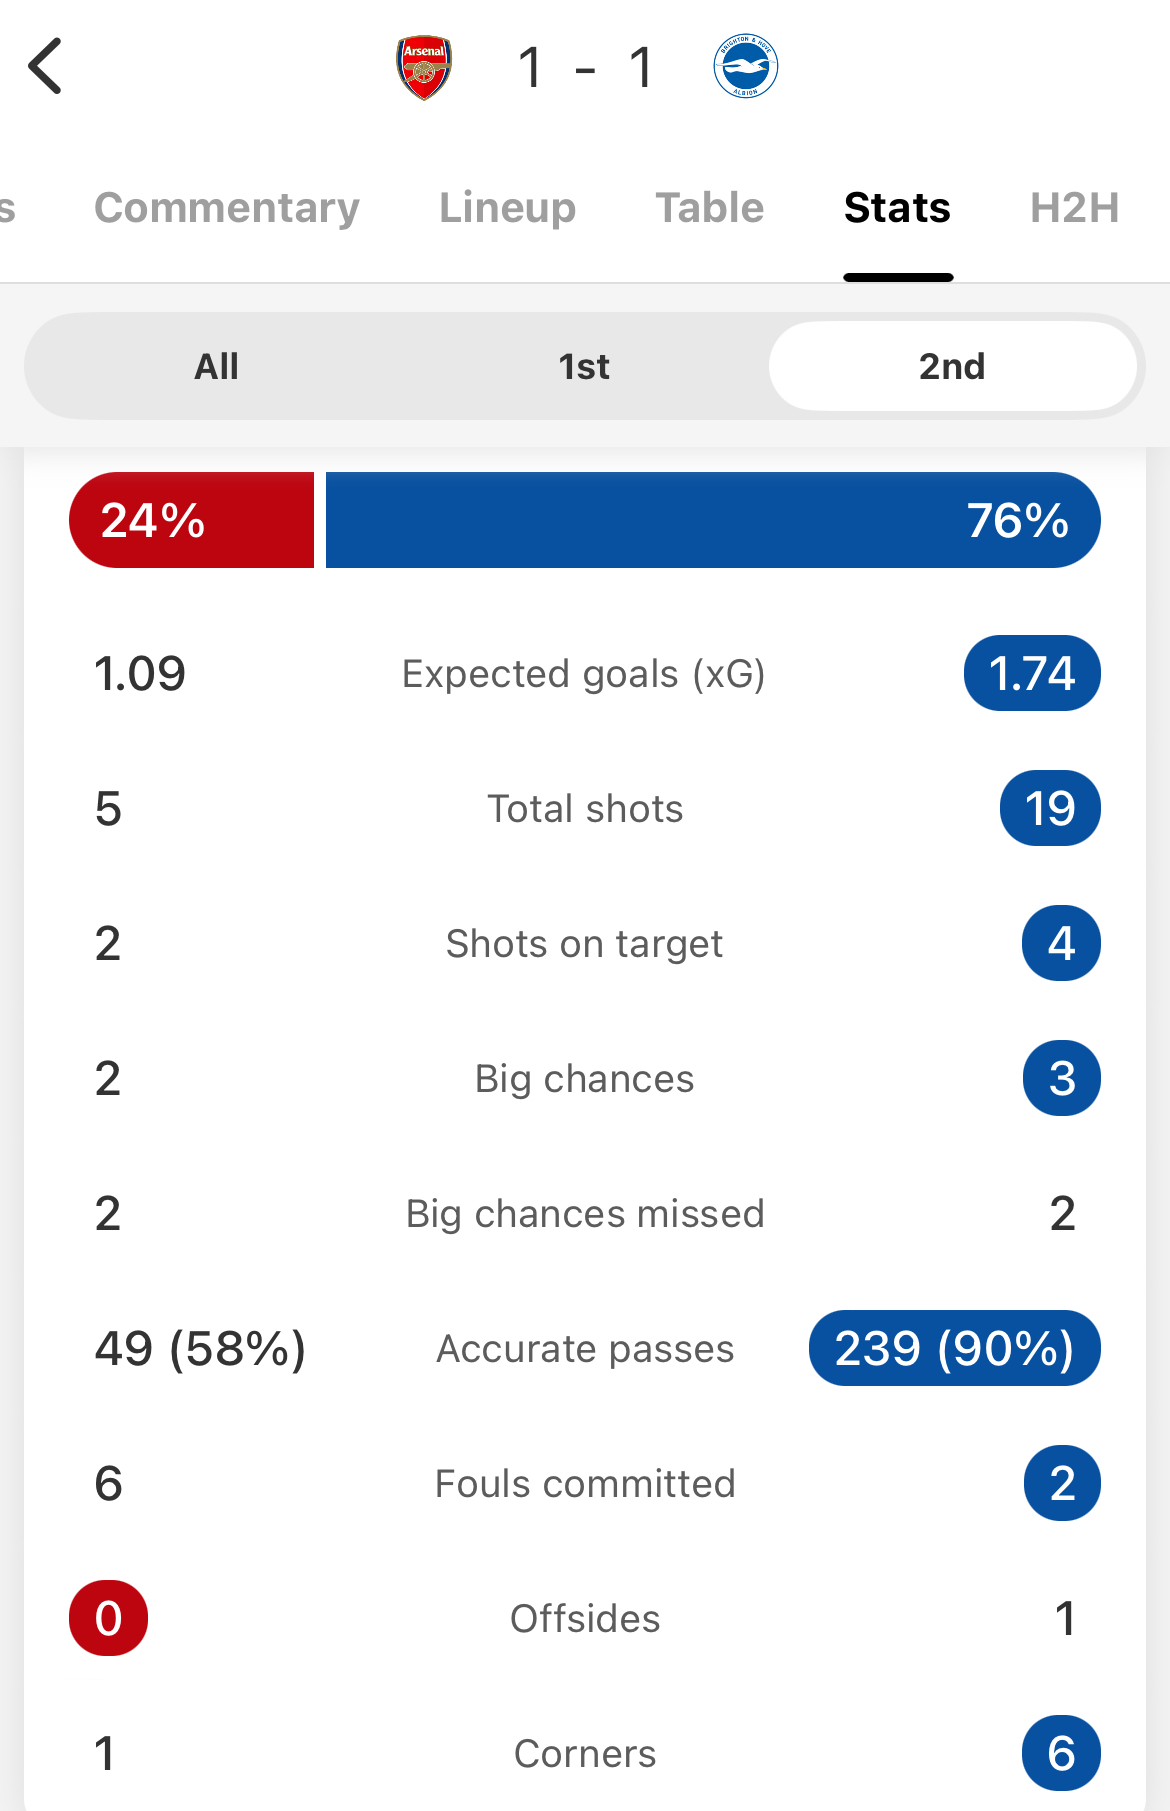Open the Commentary tab
The width and height of the screenshot is (1170, 1811).
click(x=227, y=208)
